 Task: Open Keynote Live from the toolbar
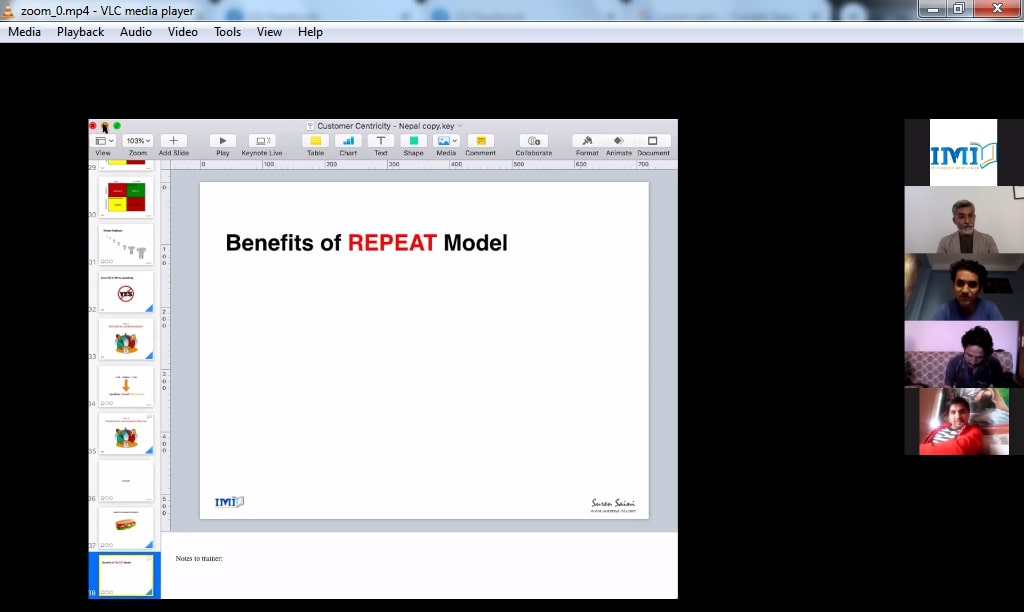click(262, 140)
